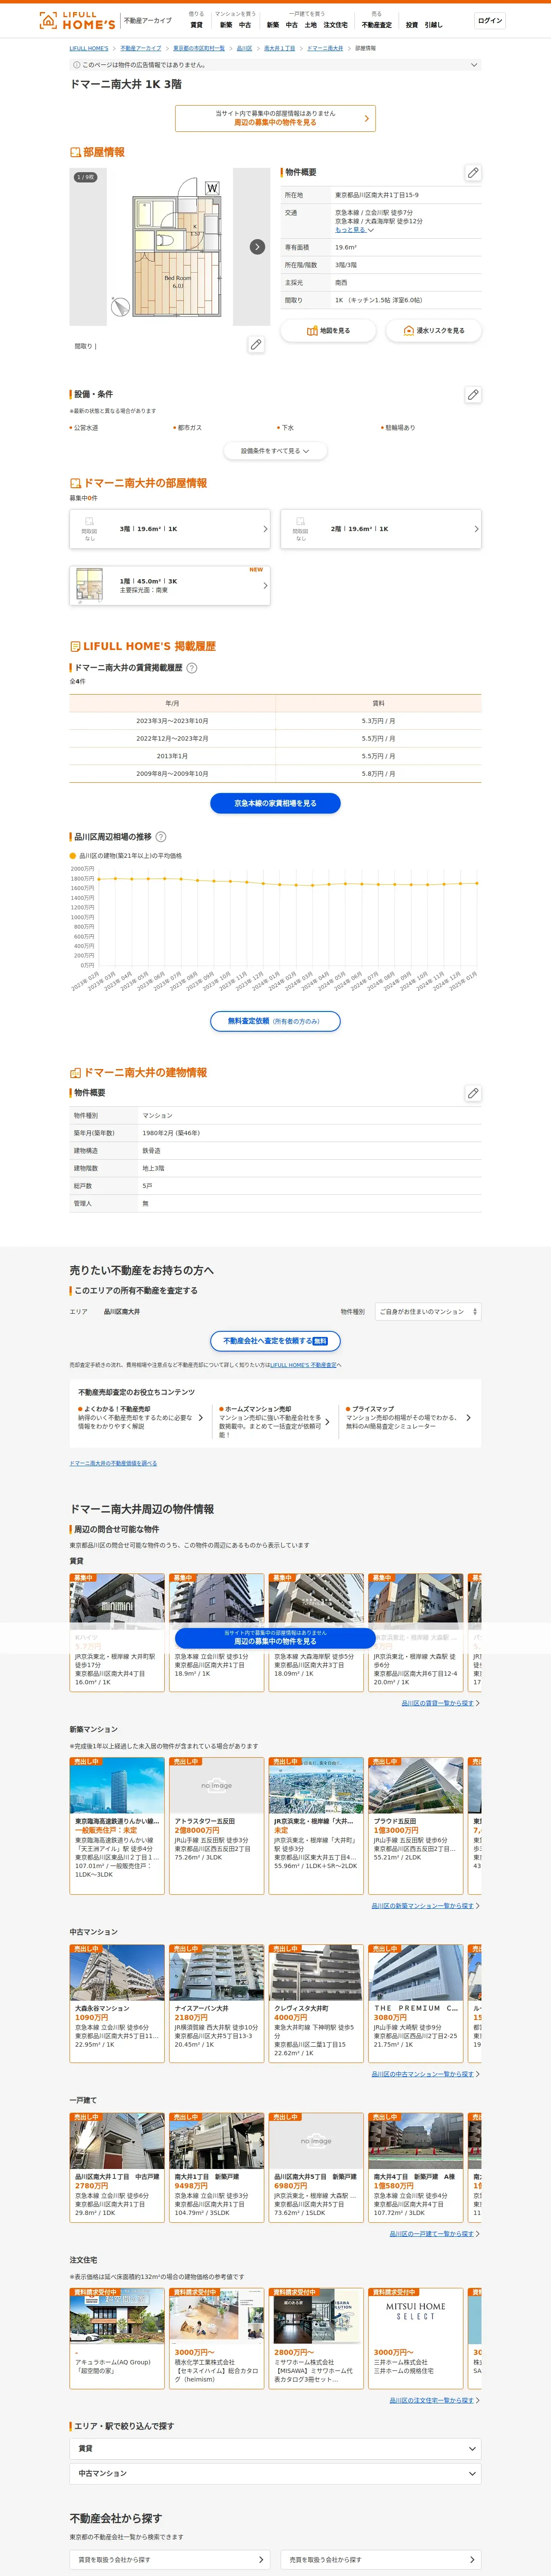This screenshot has height=2576, width=551.
Task: Open the MITSUI HOME SELECT catalog card
Action: 416,2338
